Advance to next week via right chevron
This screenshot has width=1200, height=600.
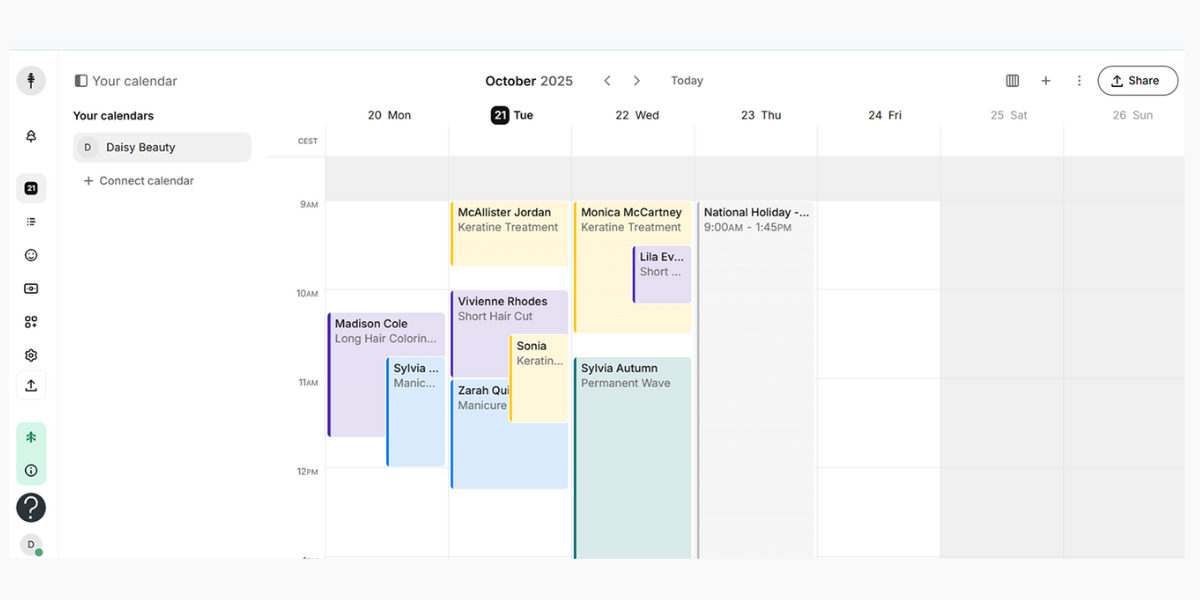[637, 80]
